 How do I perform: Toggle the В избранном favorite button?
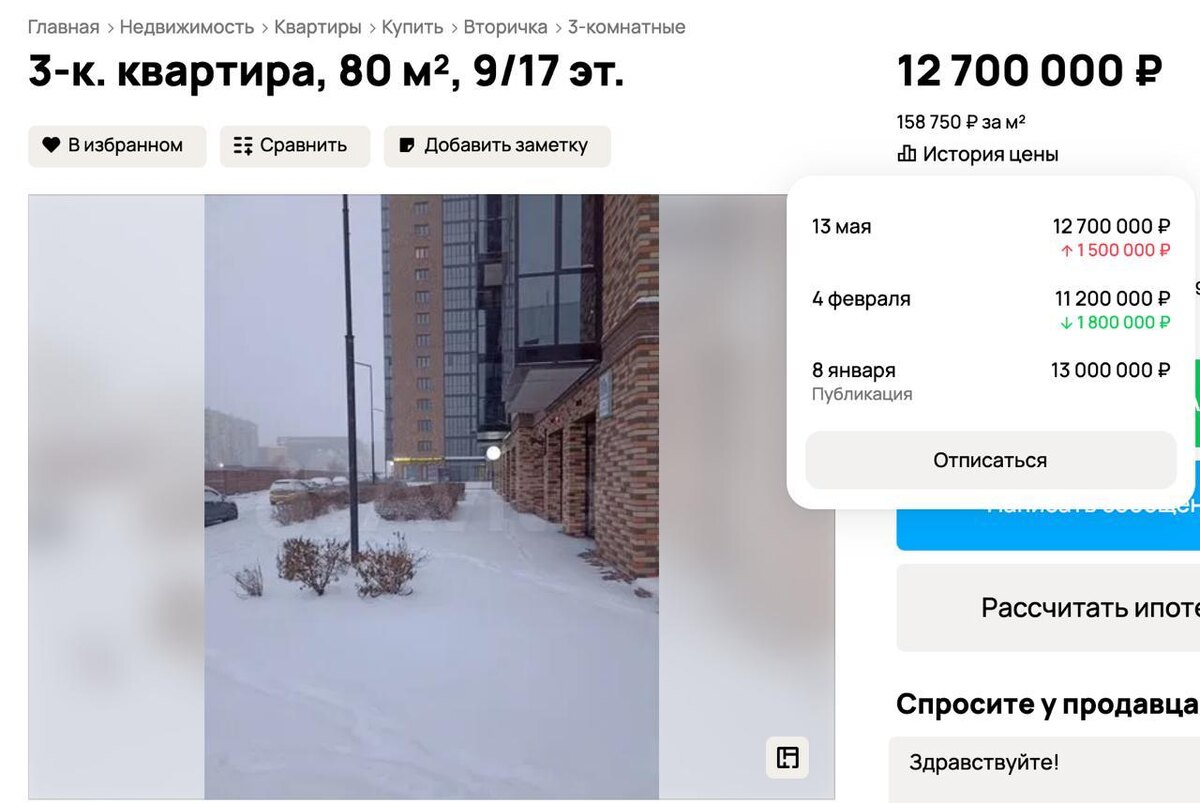tap(117, 146)
